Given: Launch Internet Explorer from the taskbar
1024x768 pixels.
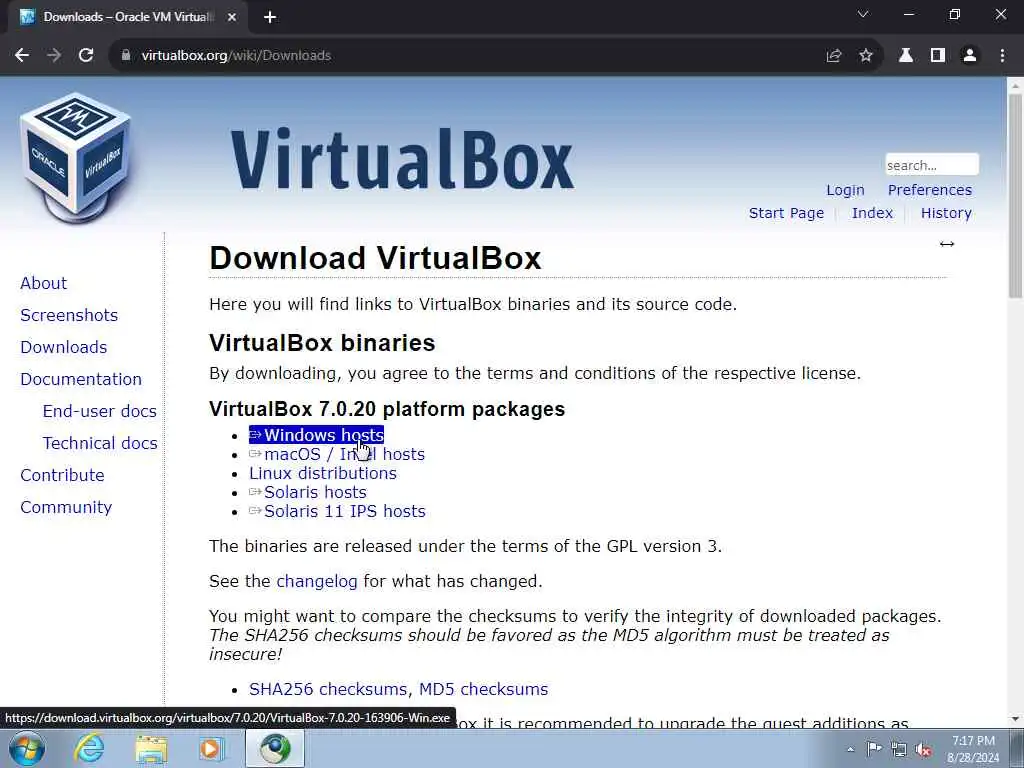Looking at the screenshot, I should click(x=88, y=748).
